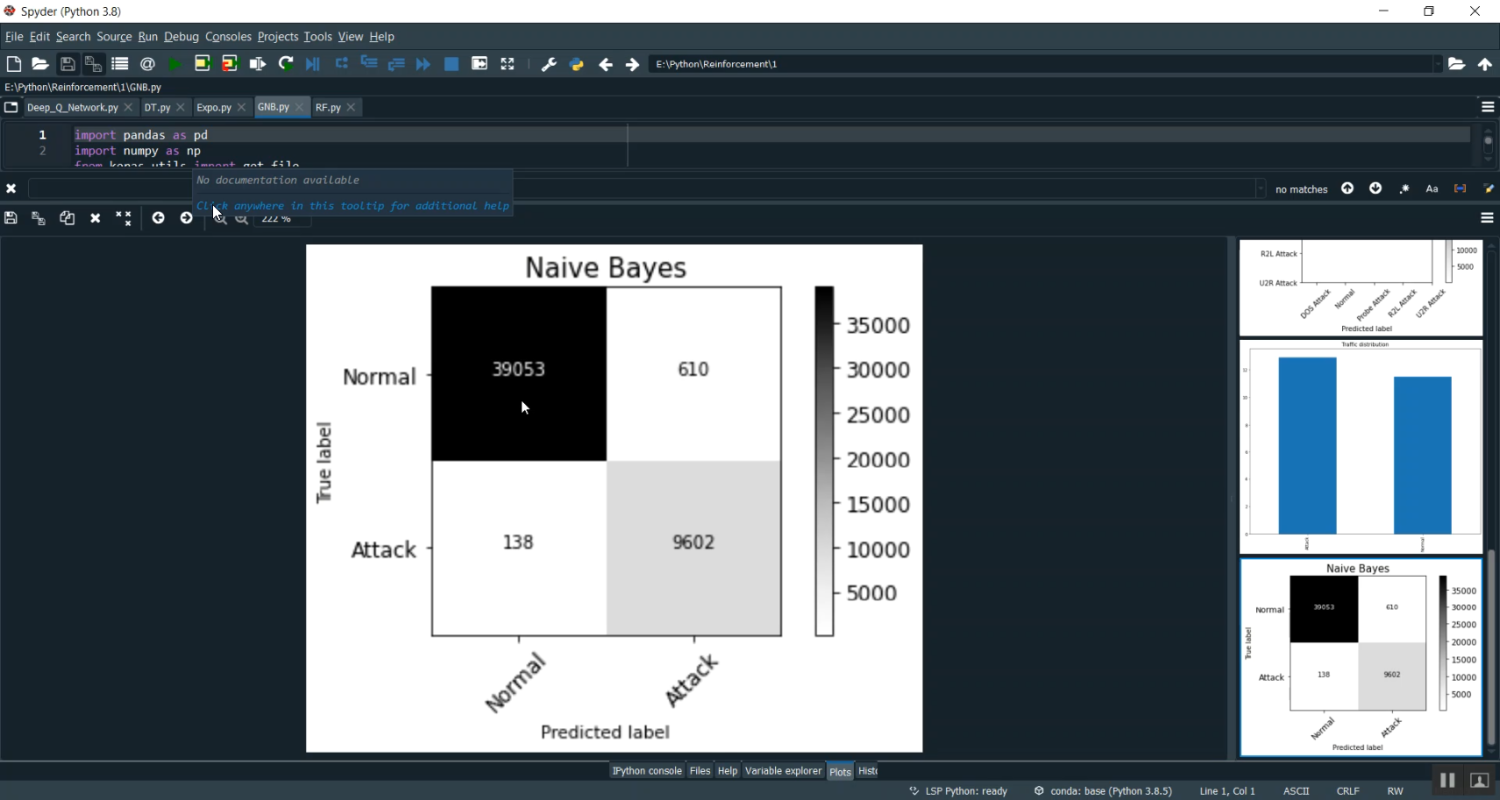Open Spyder preferences with the wrench icon
Screen dimensions: 1500x800
(548, 63)
